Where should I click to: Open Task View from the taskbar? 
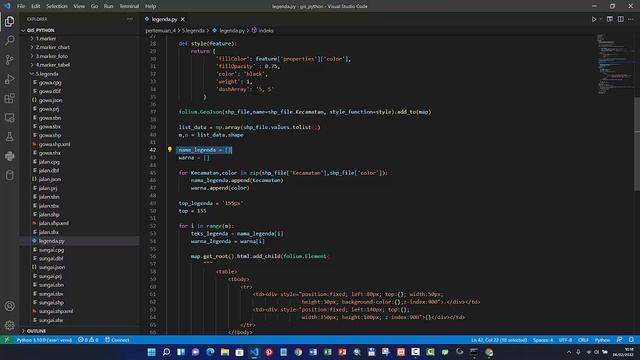pos(181,352)
